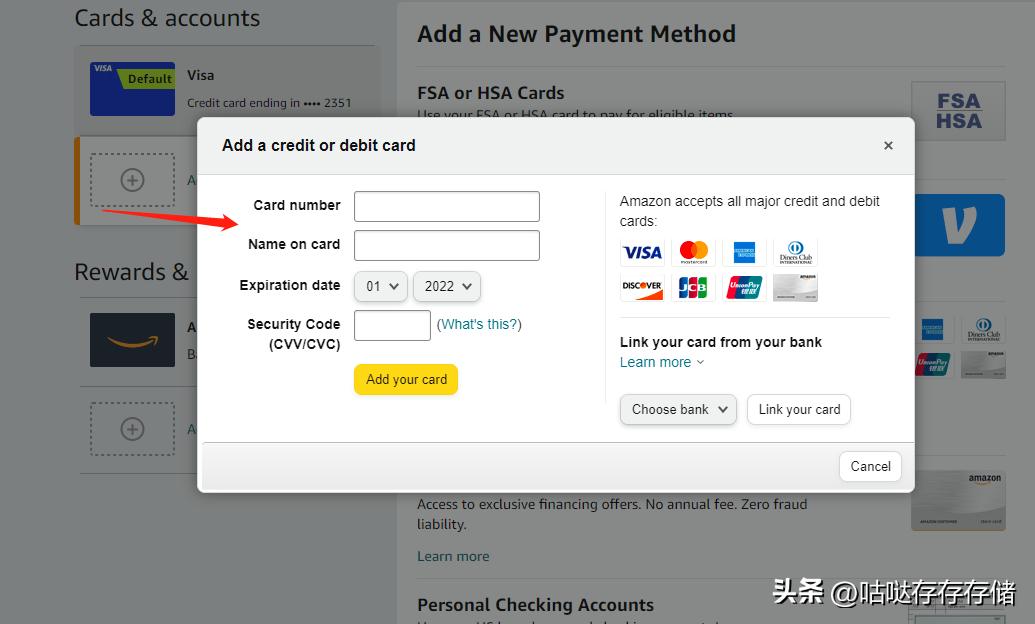The width and height of the screenshot is (1035, 624).
Task: Cancel the add card dialog
Action: point(870,466)
